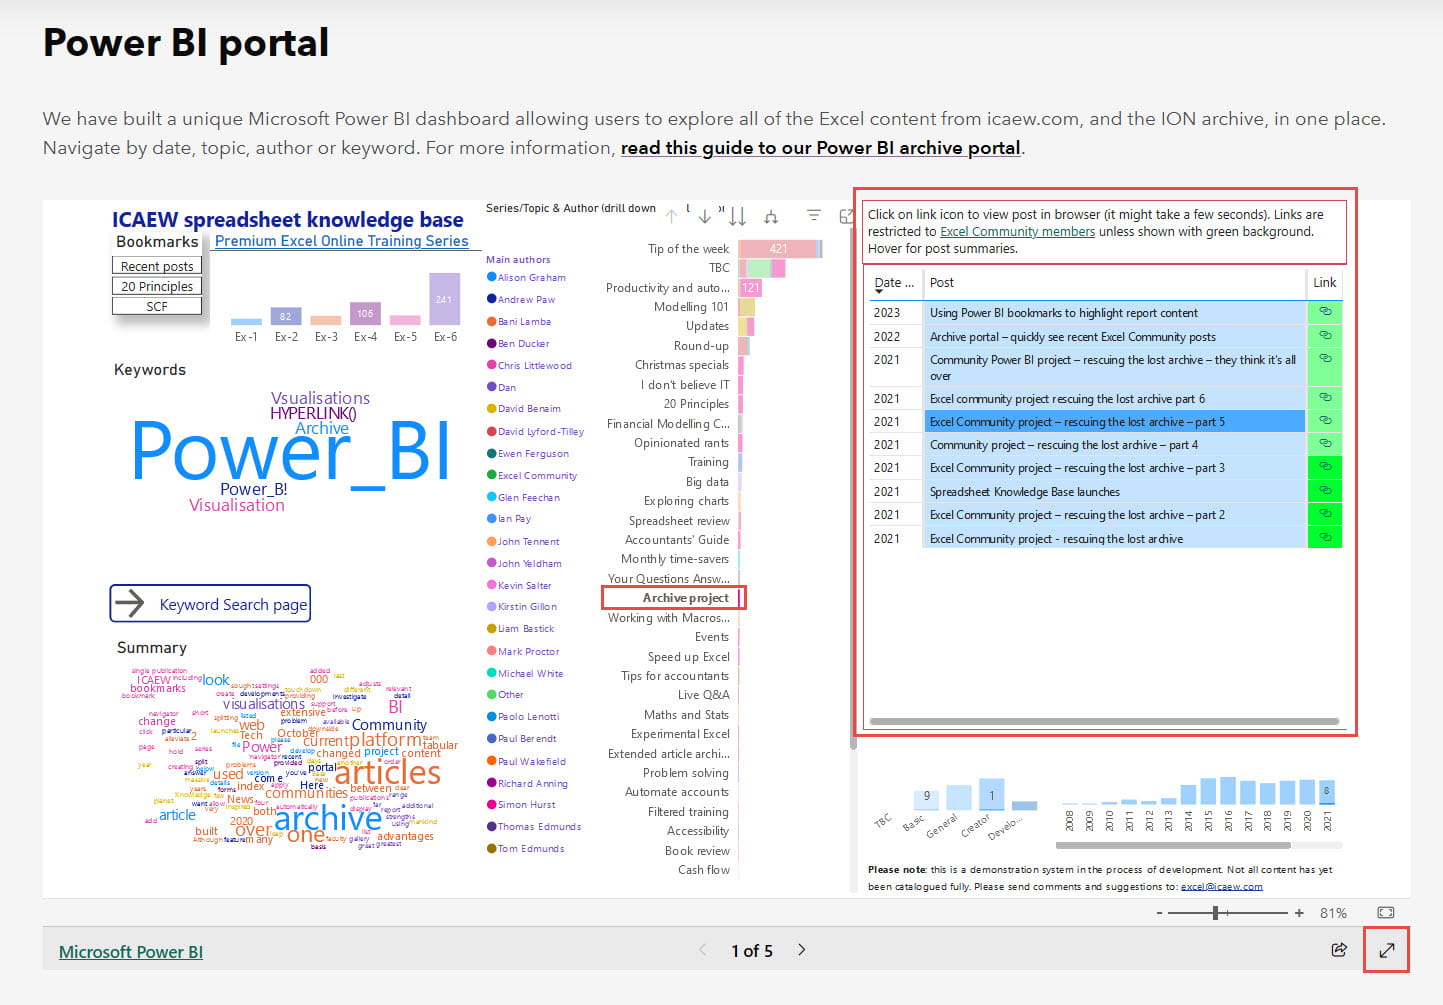1443x1005 pixels.
Task: Sort posts by the Date column header
Action: click(x=893, y=283)
